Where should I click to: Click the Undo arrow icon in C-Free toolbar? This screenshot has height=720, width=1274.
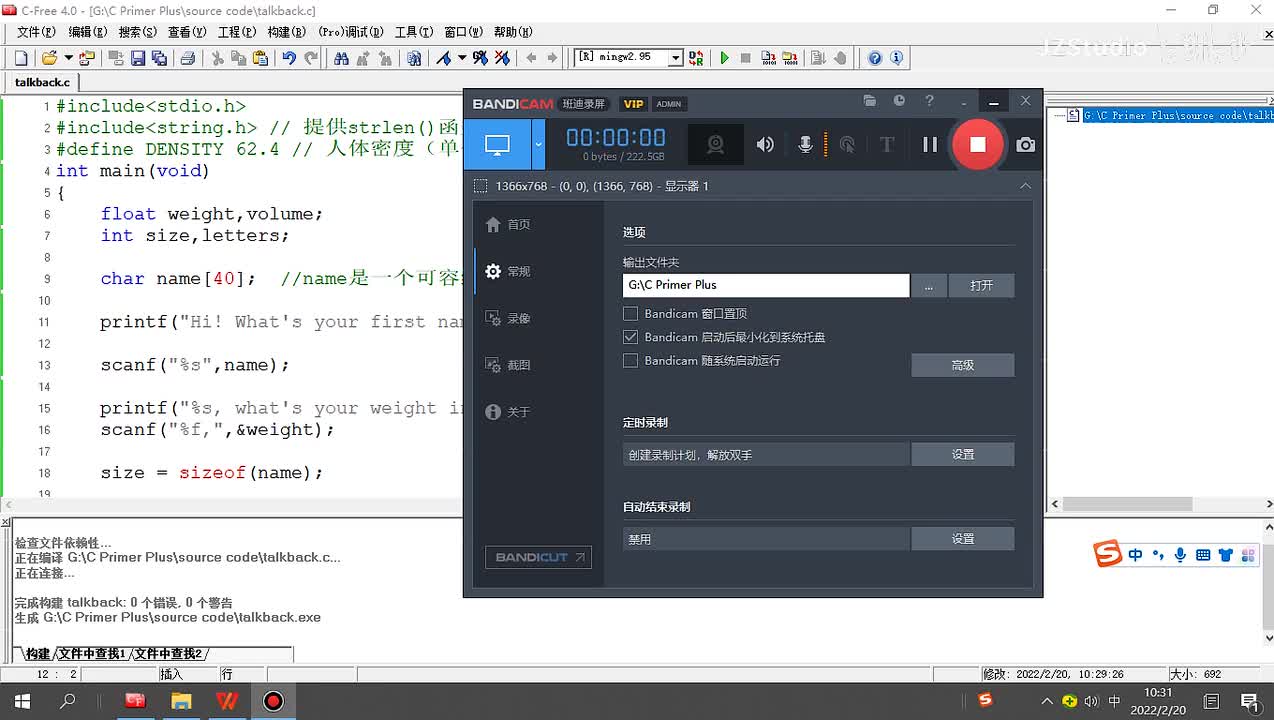click(x=289, y=58)
